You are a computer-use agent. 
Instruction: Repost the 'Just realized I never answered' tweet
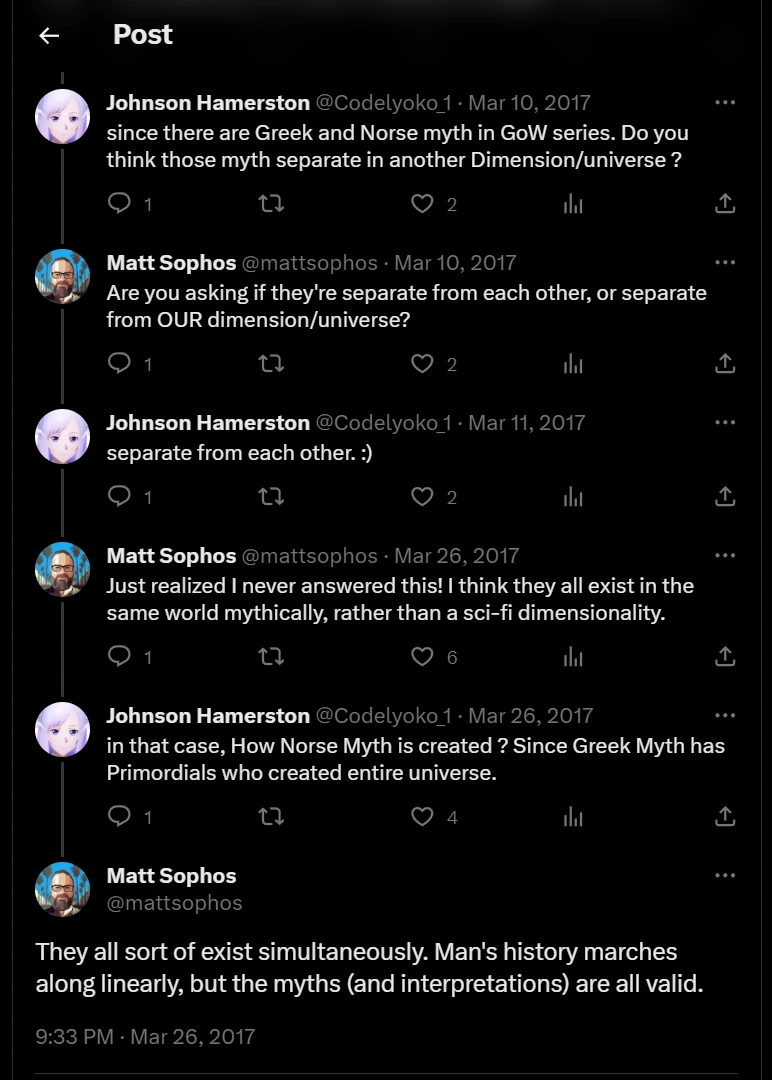click(271, 657)
